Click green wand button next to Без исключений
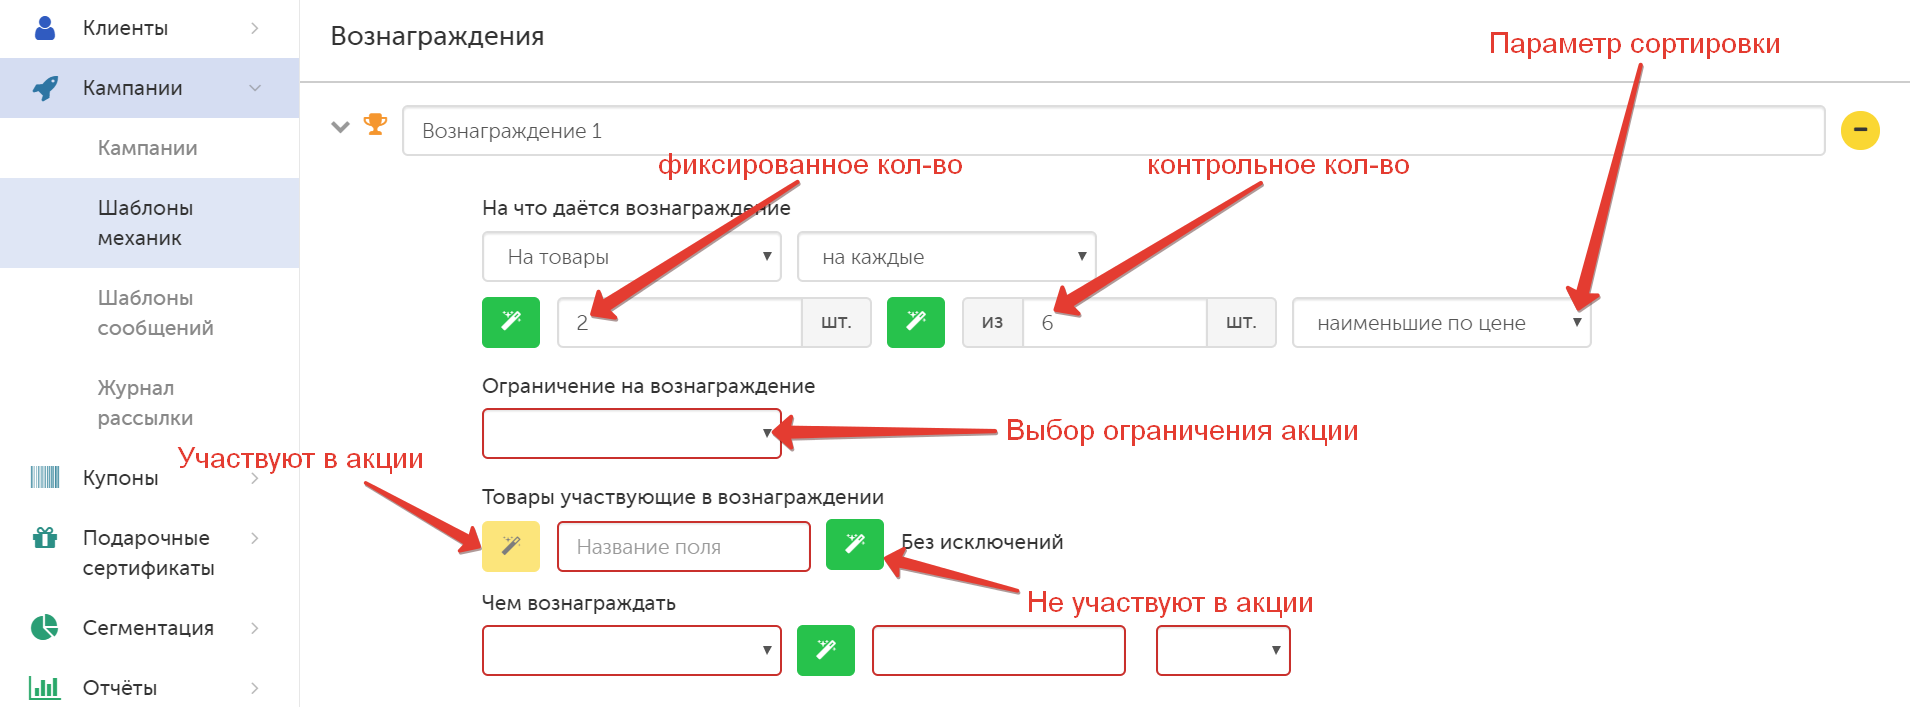The height and width of the screenshot is (707, 1910). coord(855,544)
